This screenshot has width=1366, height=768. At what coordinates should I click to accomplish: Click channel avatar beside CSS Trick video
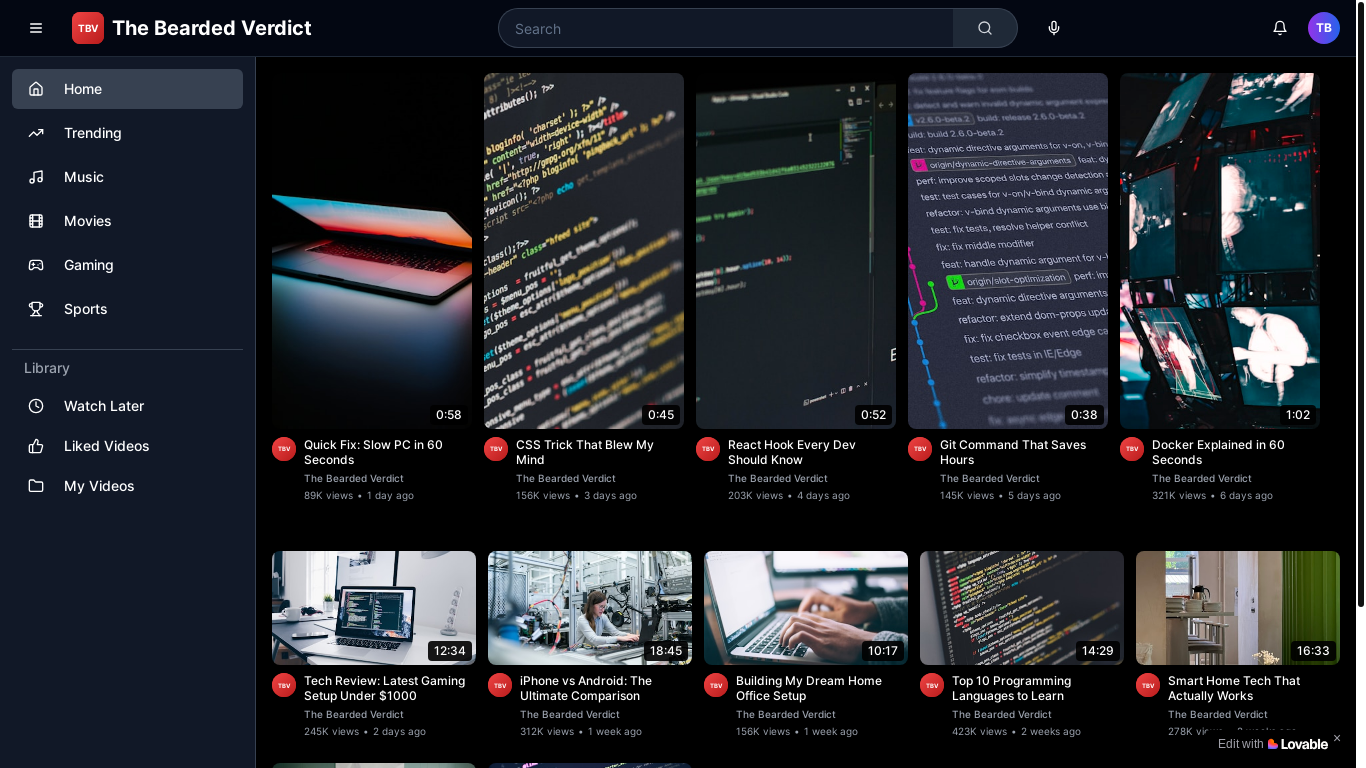pos(496,449)
